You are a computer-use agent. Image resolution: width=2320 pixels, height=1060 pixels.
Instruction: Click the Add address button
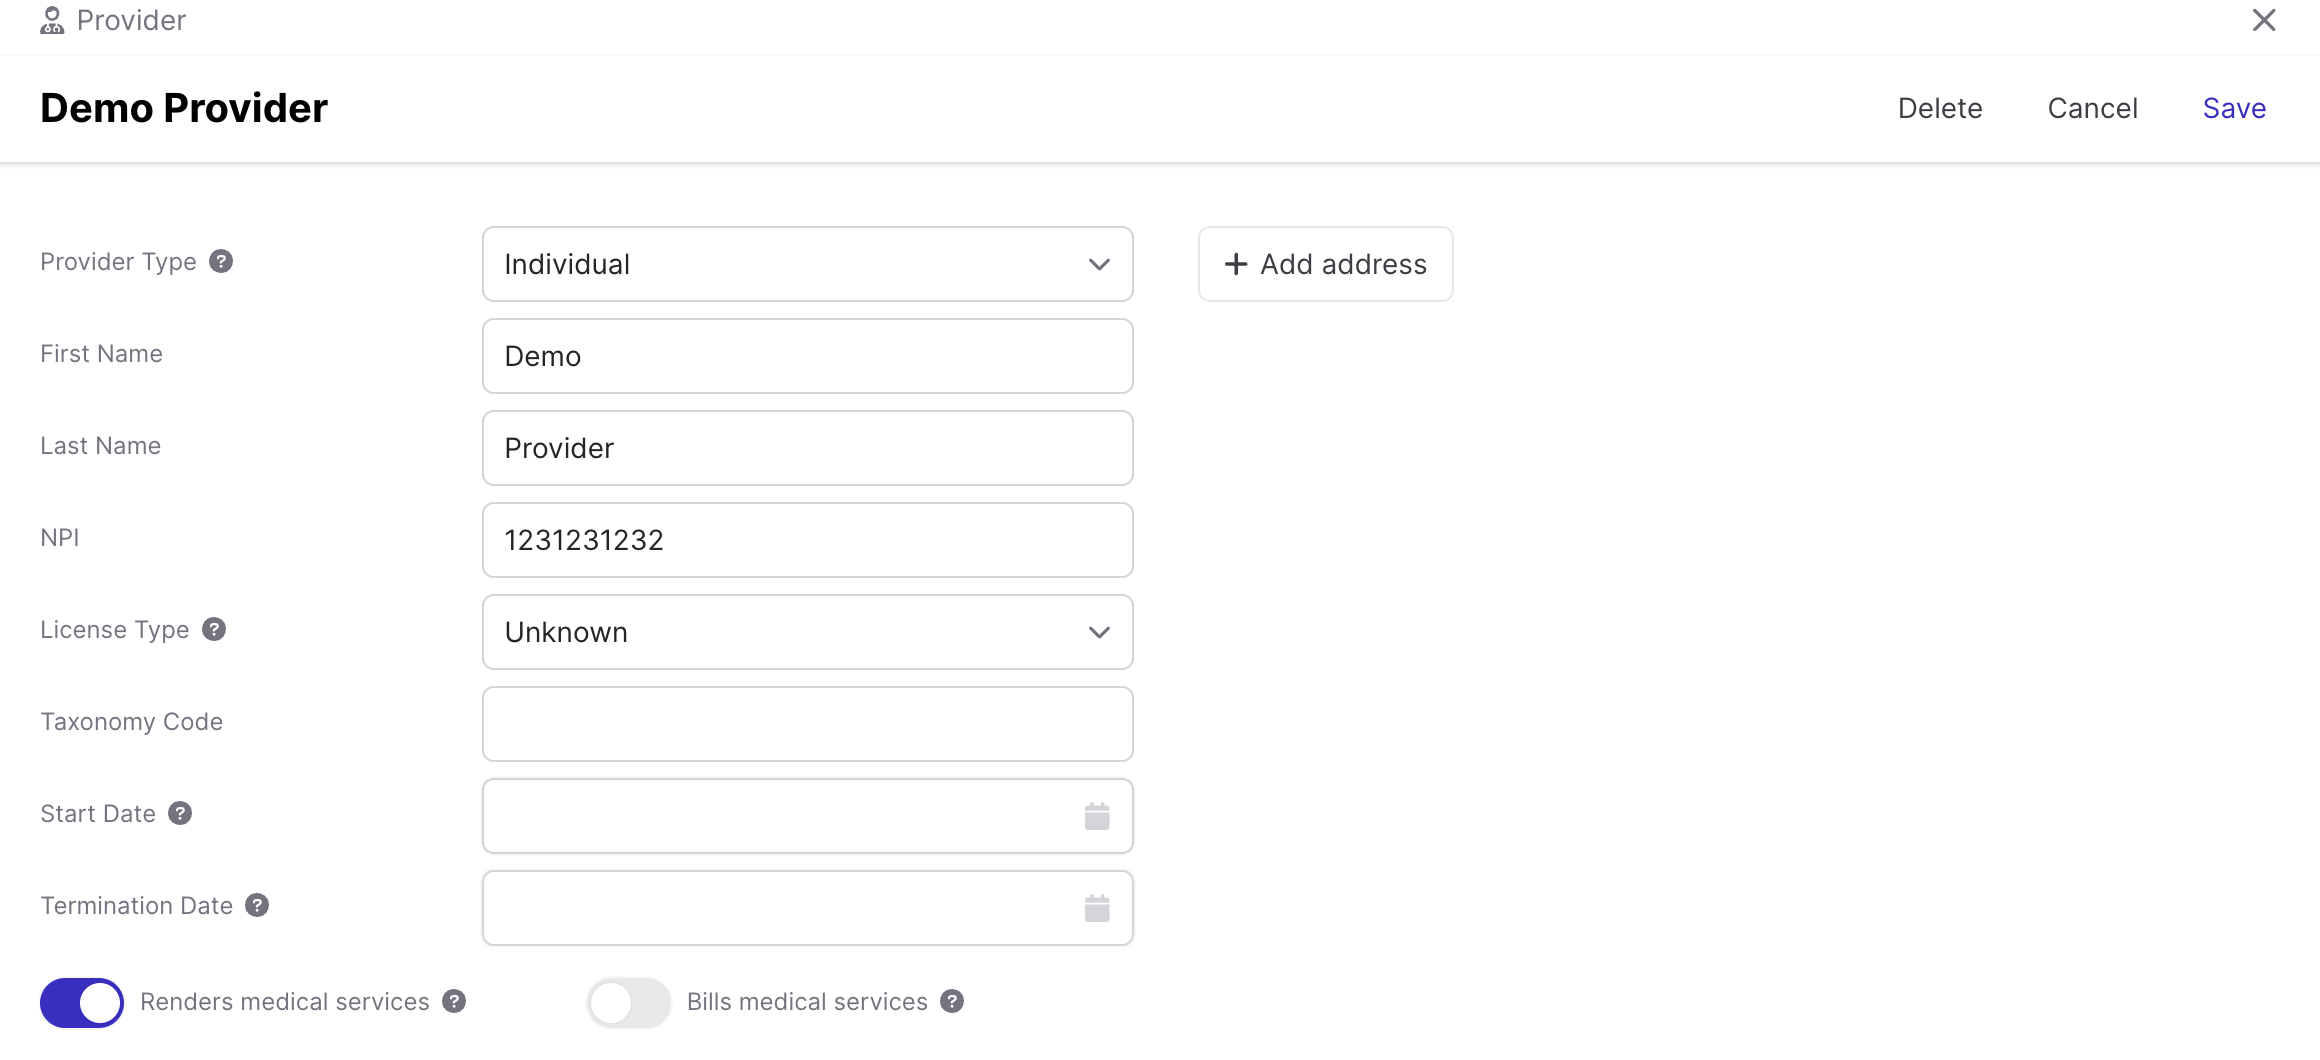[1325, 264]
